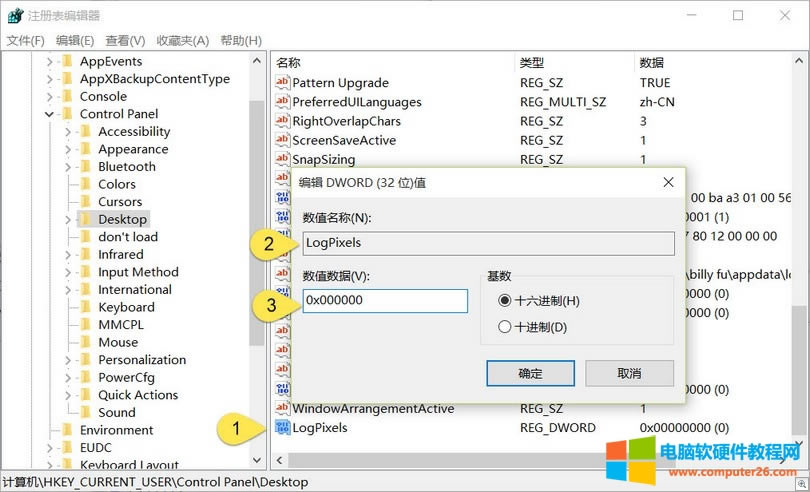
Task: Click the Colors folder icon
Action: (86, 184)
